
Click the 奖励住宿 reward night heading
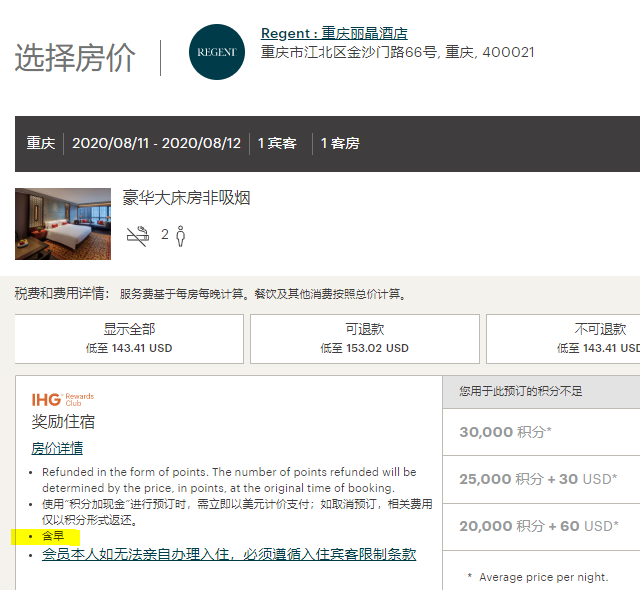click(63, 422)
